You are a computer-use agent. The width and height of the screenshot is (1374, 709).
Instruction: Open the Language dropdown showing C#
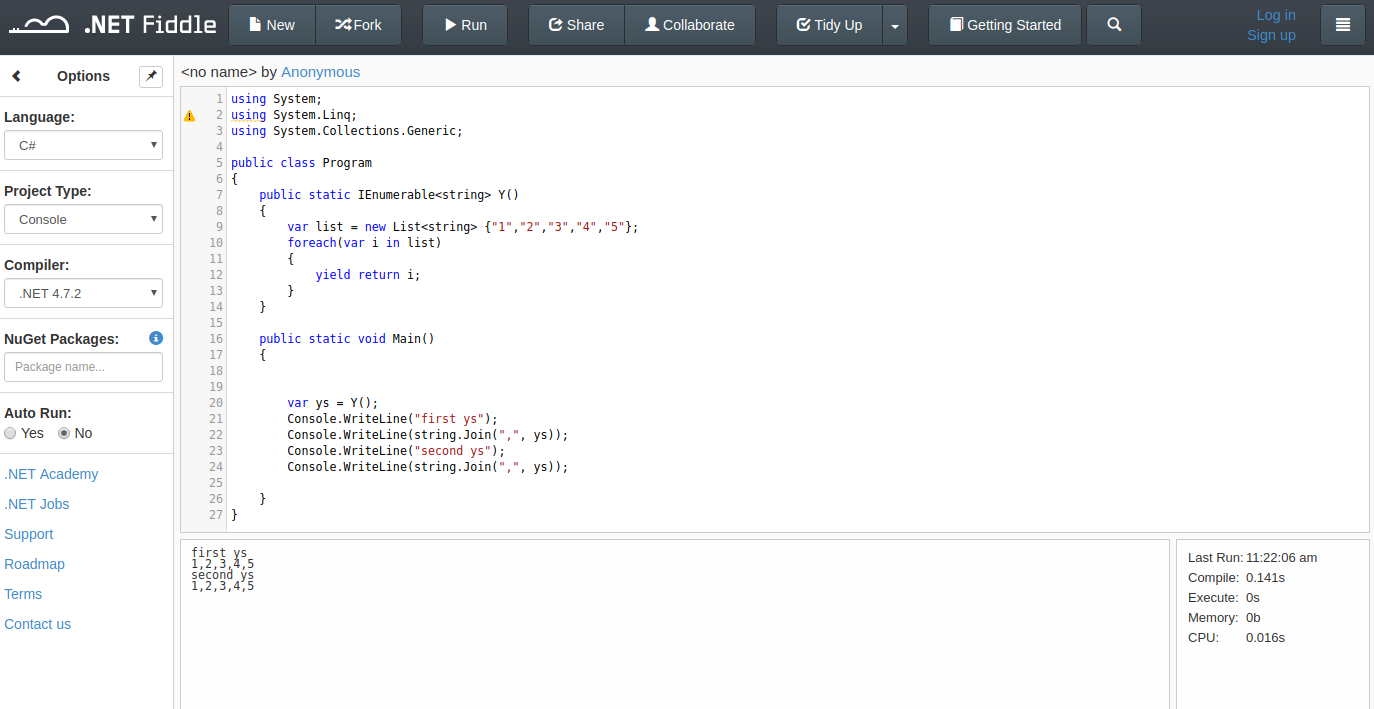click(83, 145)
